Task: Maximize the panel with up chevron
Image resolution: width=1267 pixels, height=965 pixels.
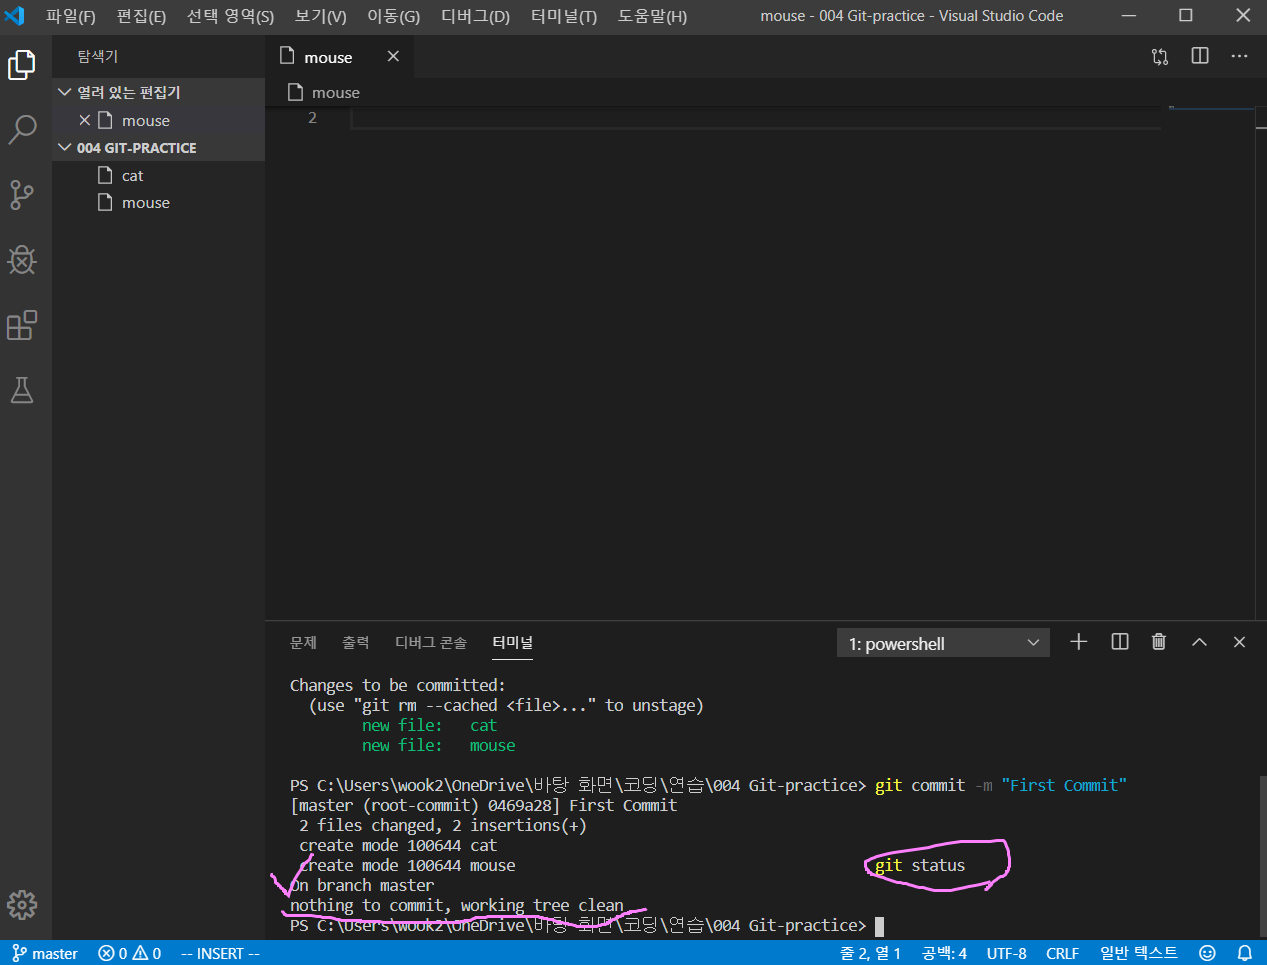Action: pyautogui.click(x=1199, y=642)
